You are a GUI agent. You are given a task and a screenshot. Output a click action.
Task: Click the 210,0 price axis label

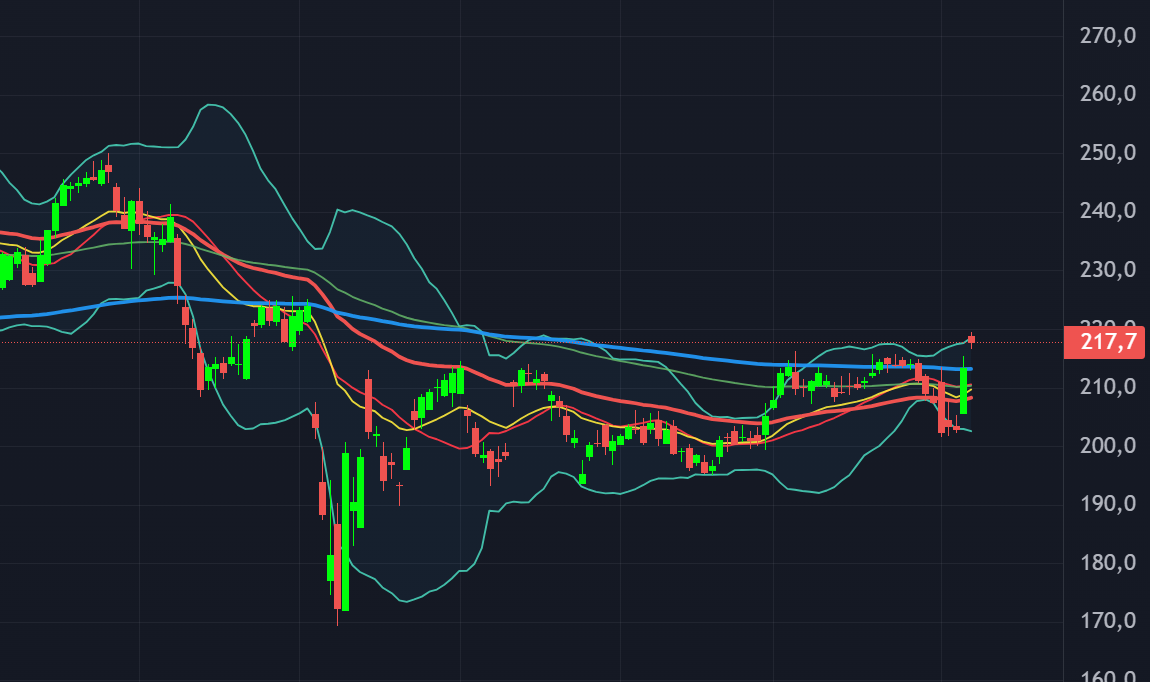(x=1108, y=387)
